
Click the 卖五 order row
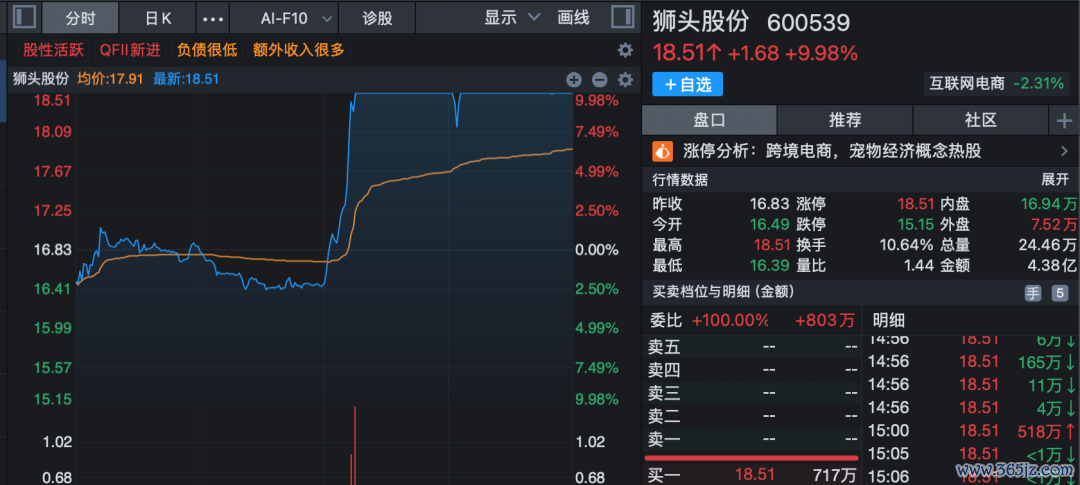(x=751, y=347)
